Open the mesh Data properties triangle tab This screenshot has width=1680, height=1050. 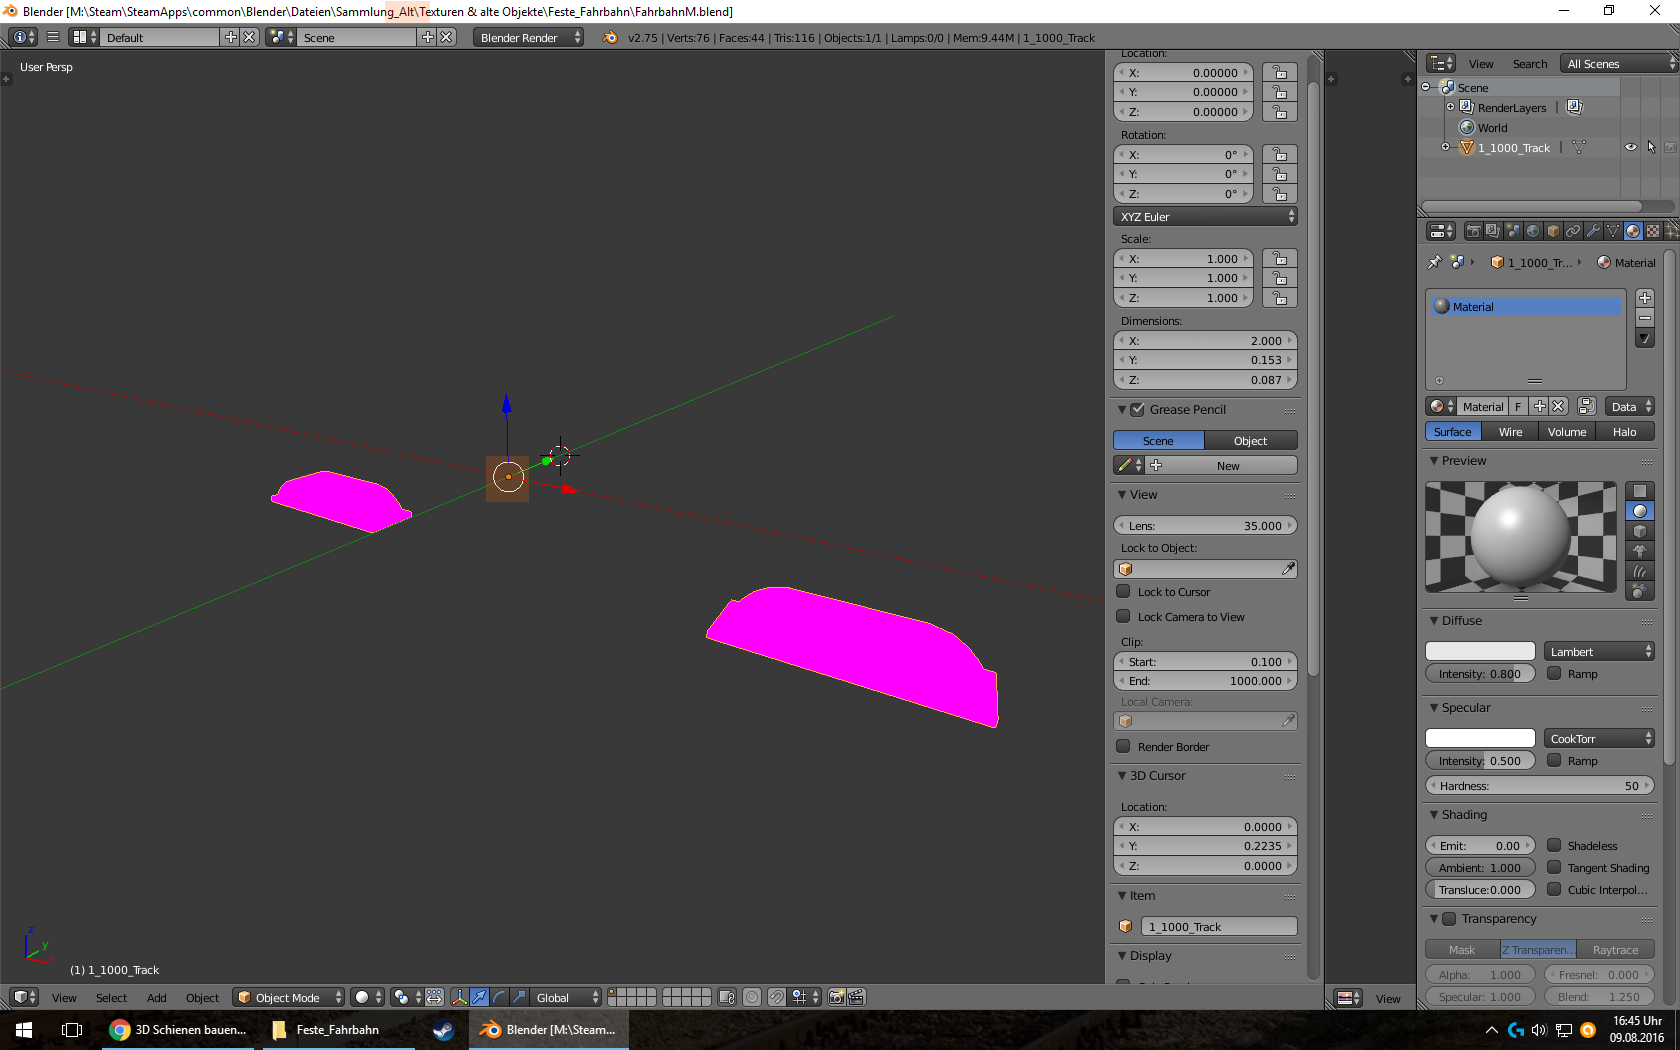point(1613,231)
